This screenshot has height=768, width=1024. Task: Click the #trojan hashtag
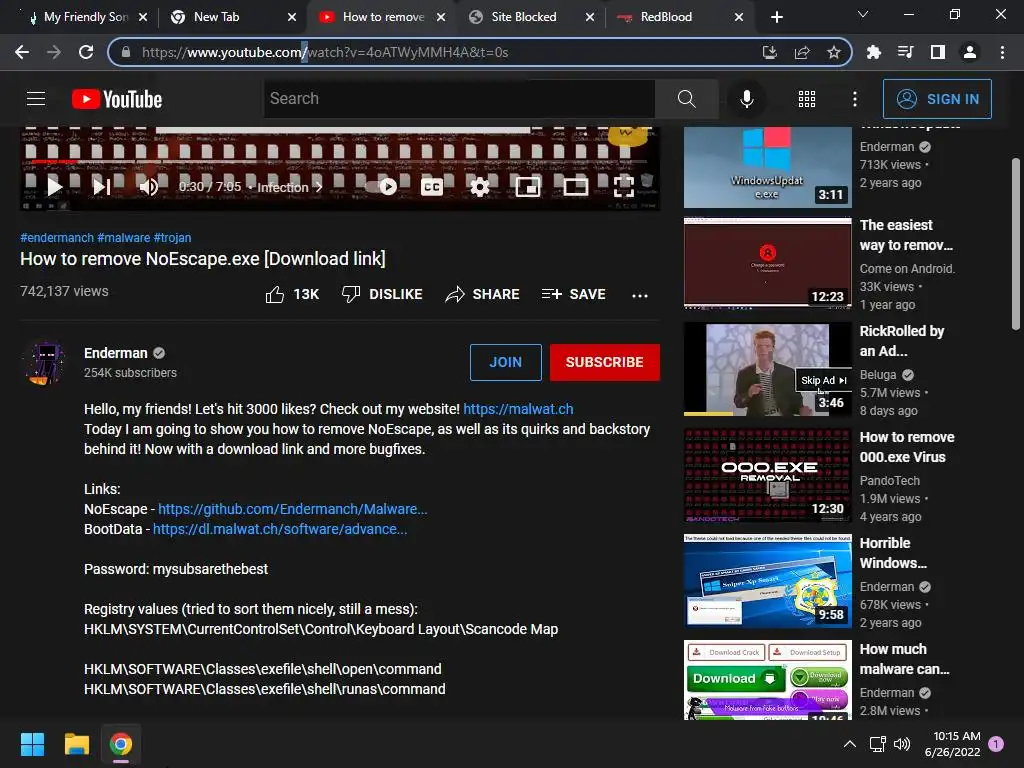tap(172, 238)
